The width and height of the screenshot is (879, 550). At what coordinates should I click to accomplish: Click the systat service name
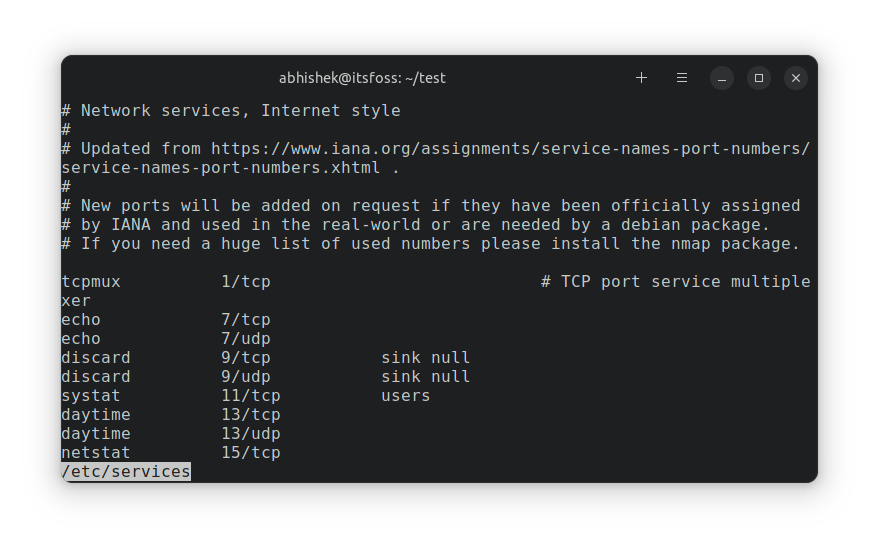click(91, 396)
